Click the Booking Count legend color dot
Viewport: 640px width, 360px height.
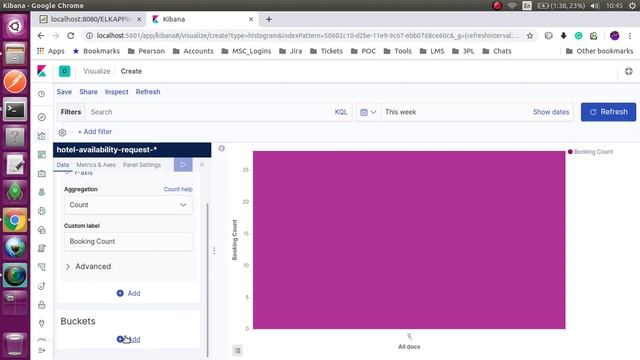coord(570,152)
